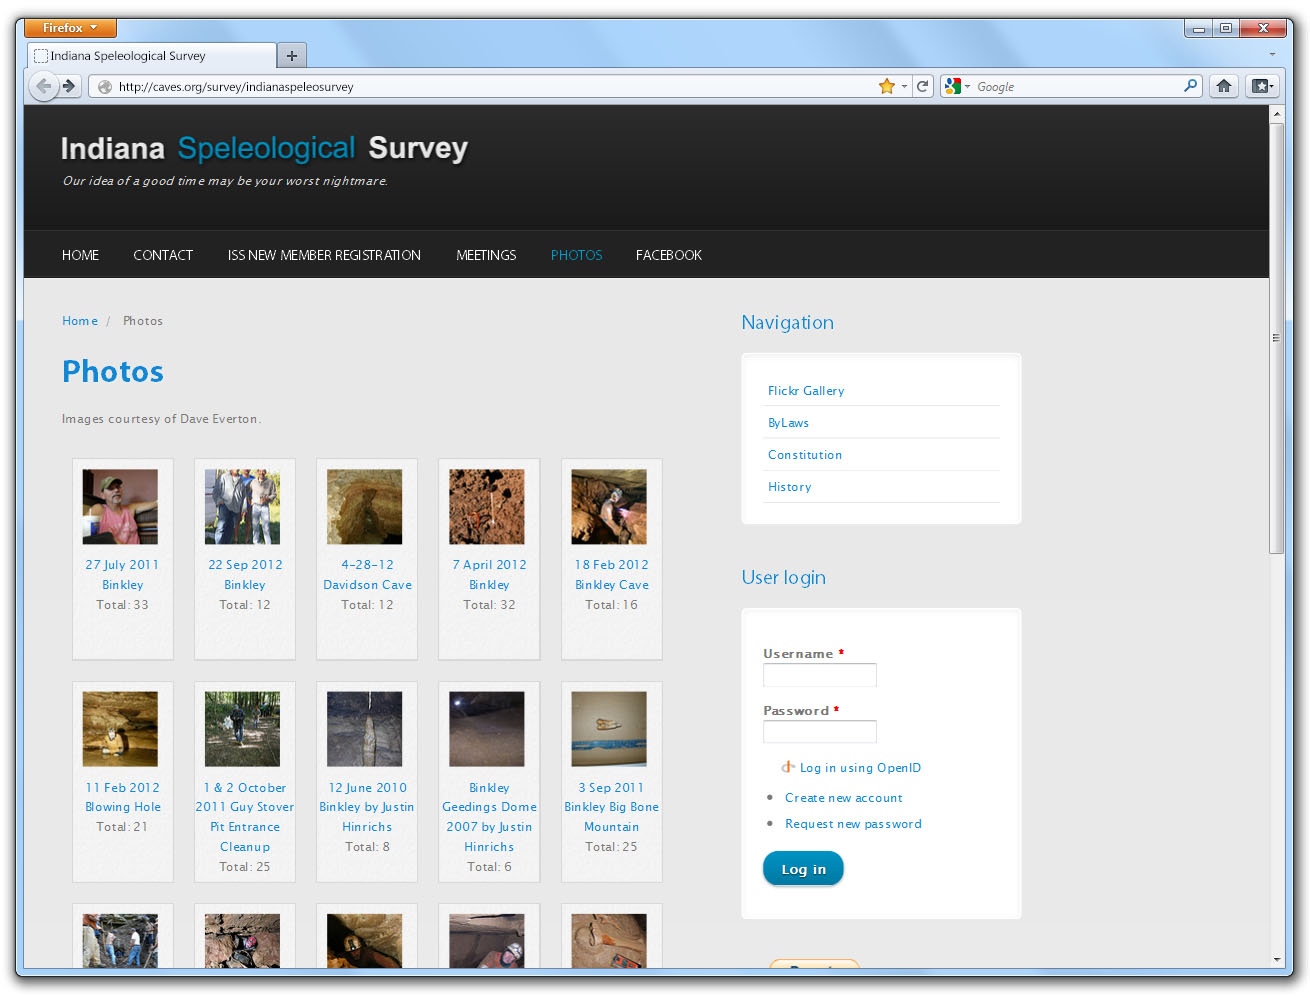
Task: Click the 4-28-12 Davidson Cave link text
Action: [x=367, y=575]
